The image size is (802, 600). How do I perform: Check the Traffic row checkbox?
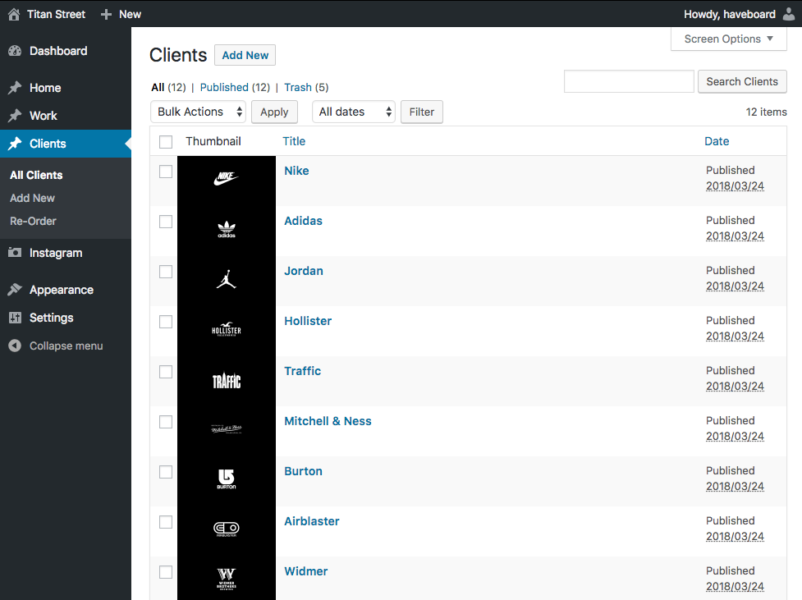pyautogui.click(x=166, y=372)
